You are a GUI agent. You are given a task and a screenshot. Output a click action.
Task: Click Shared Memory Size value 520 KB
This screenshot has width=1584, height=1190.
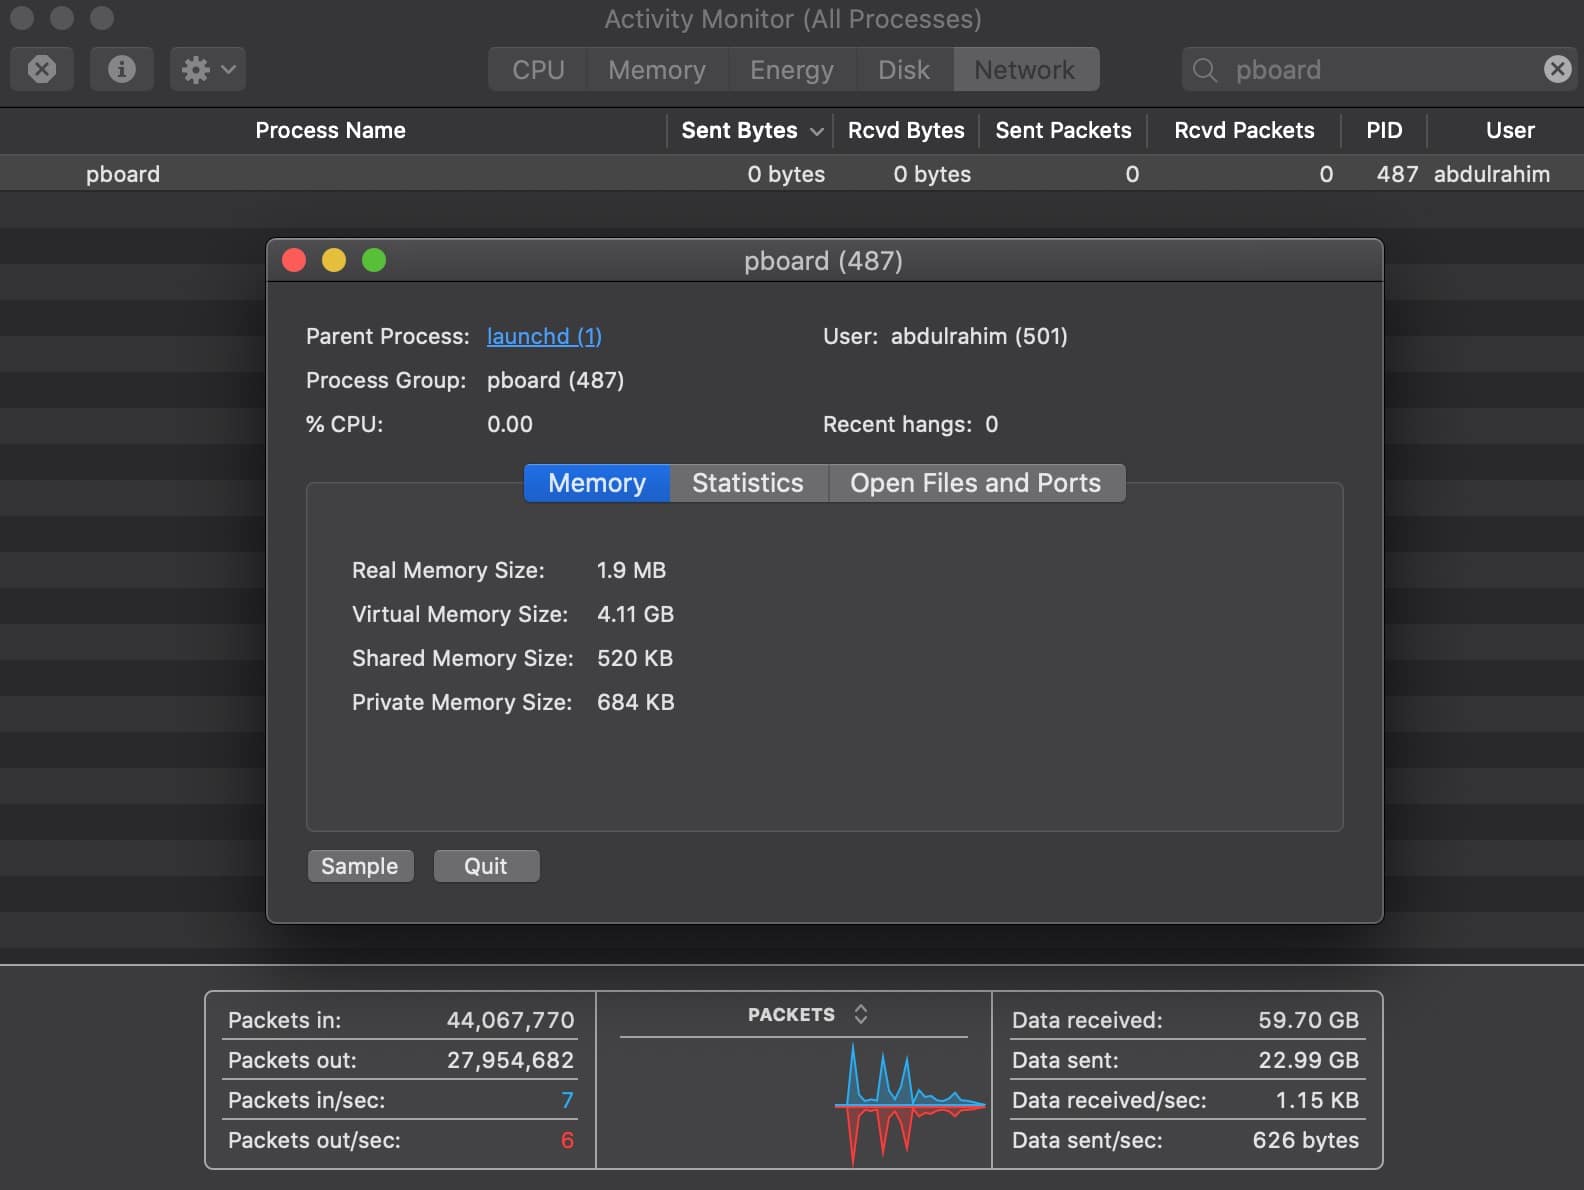(x=635, y=658)
